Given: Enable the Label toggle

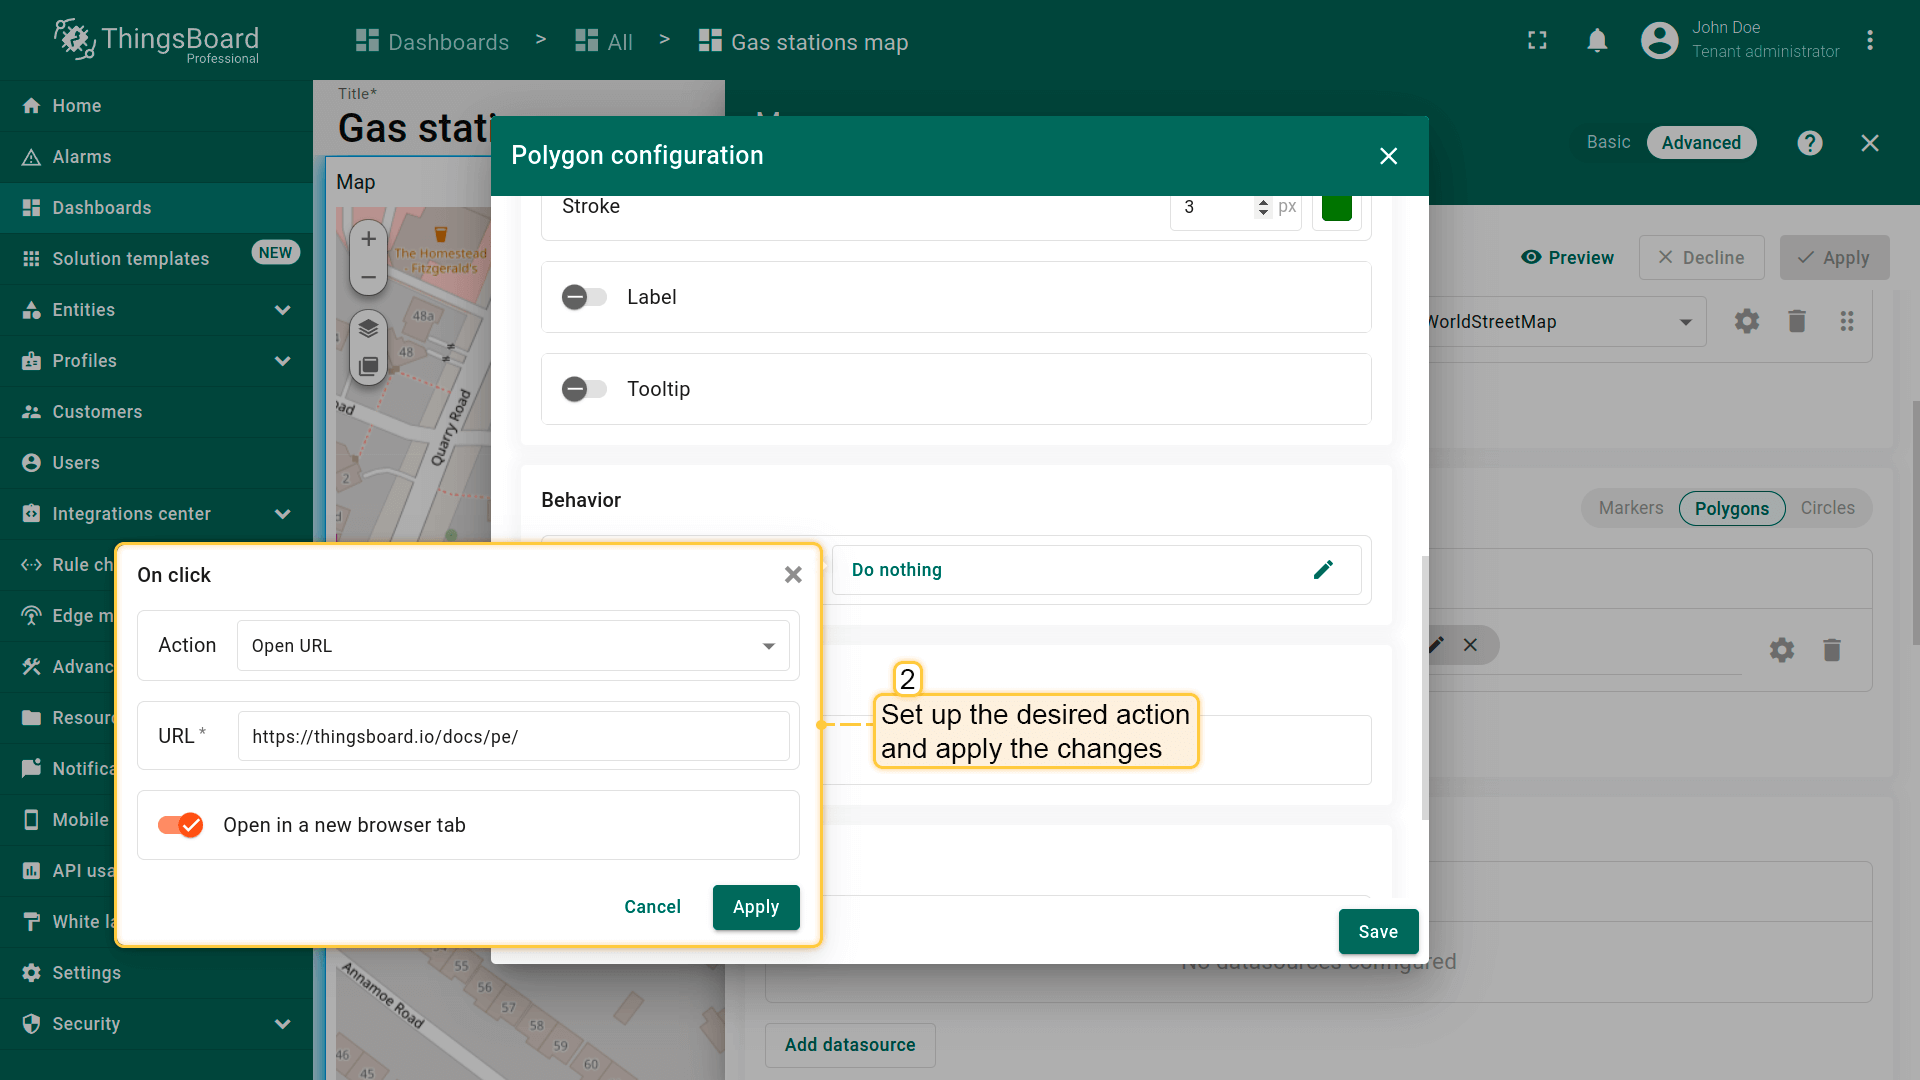Looking at the screenshot, I should 584,297.
